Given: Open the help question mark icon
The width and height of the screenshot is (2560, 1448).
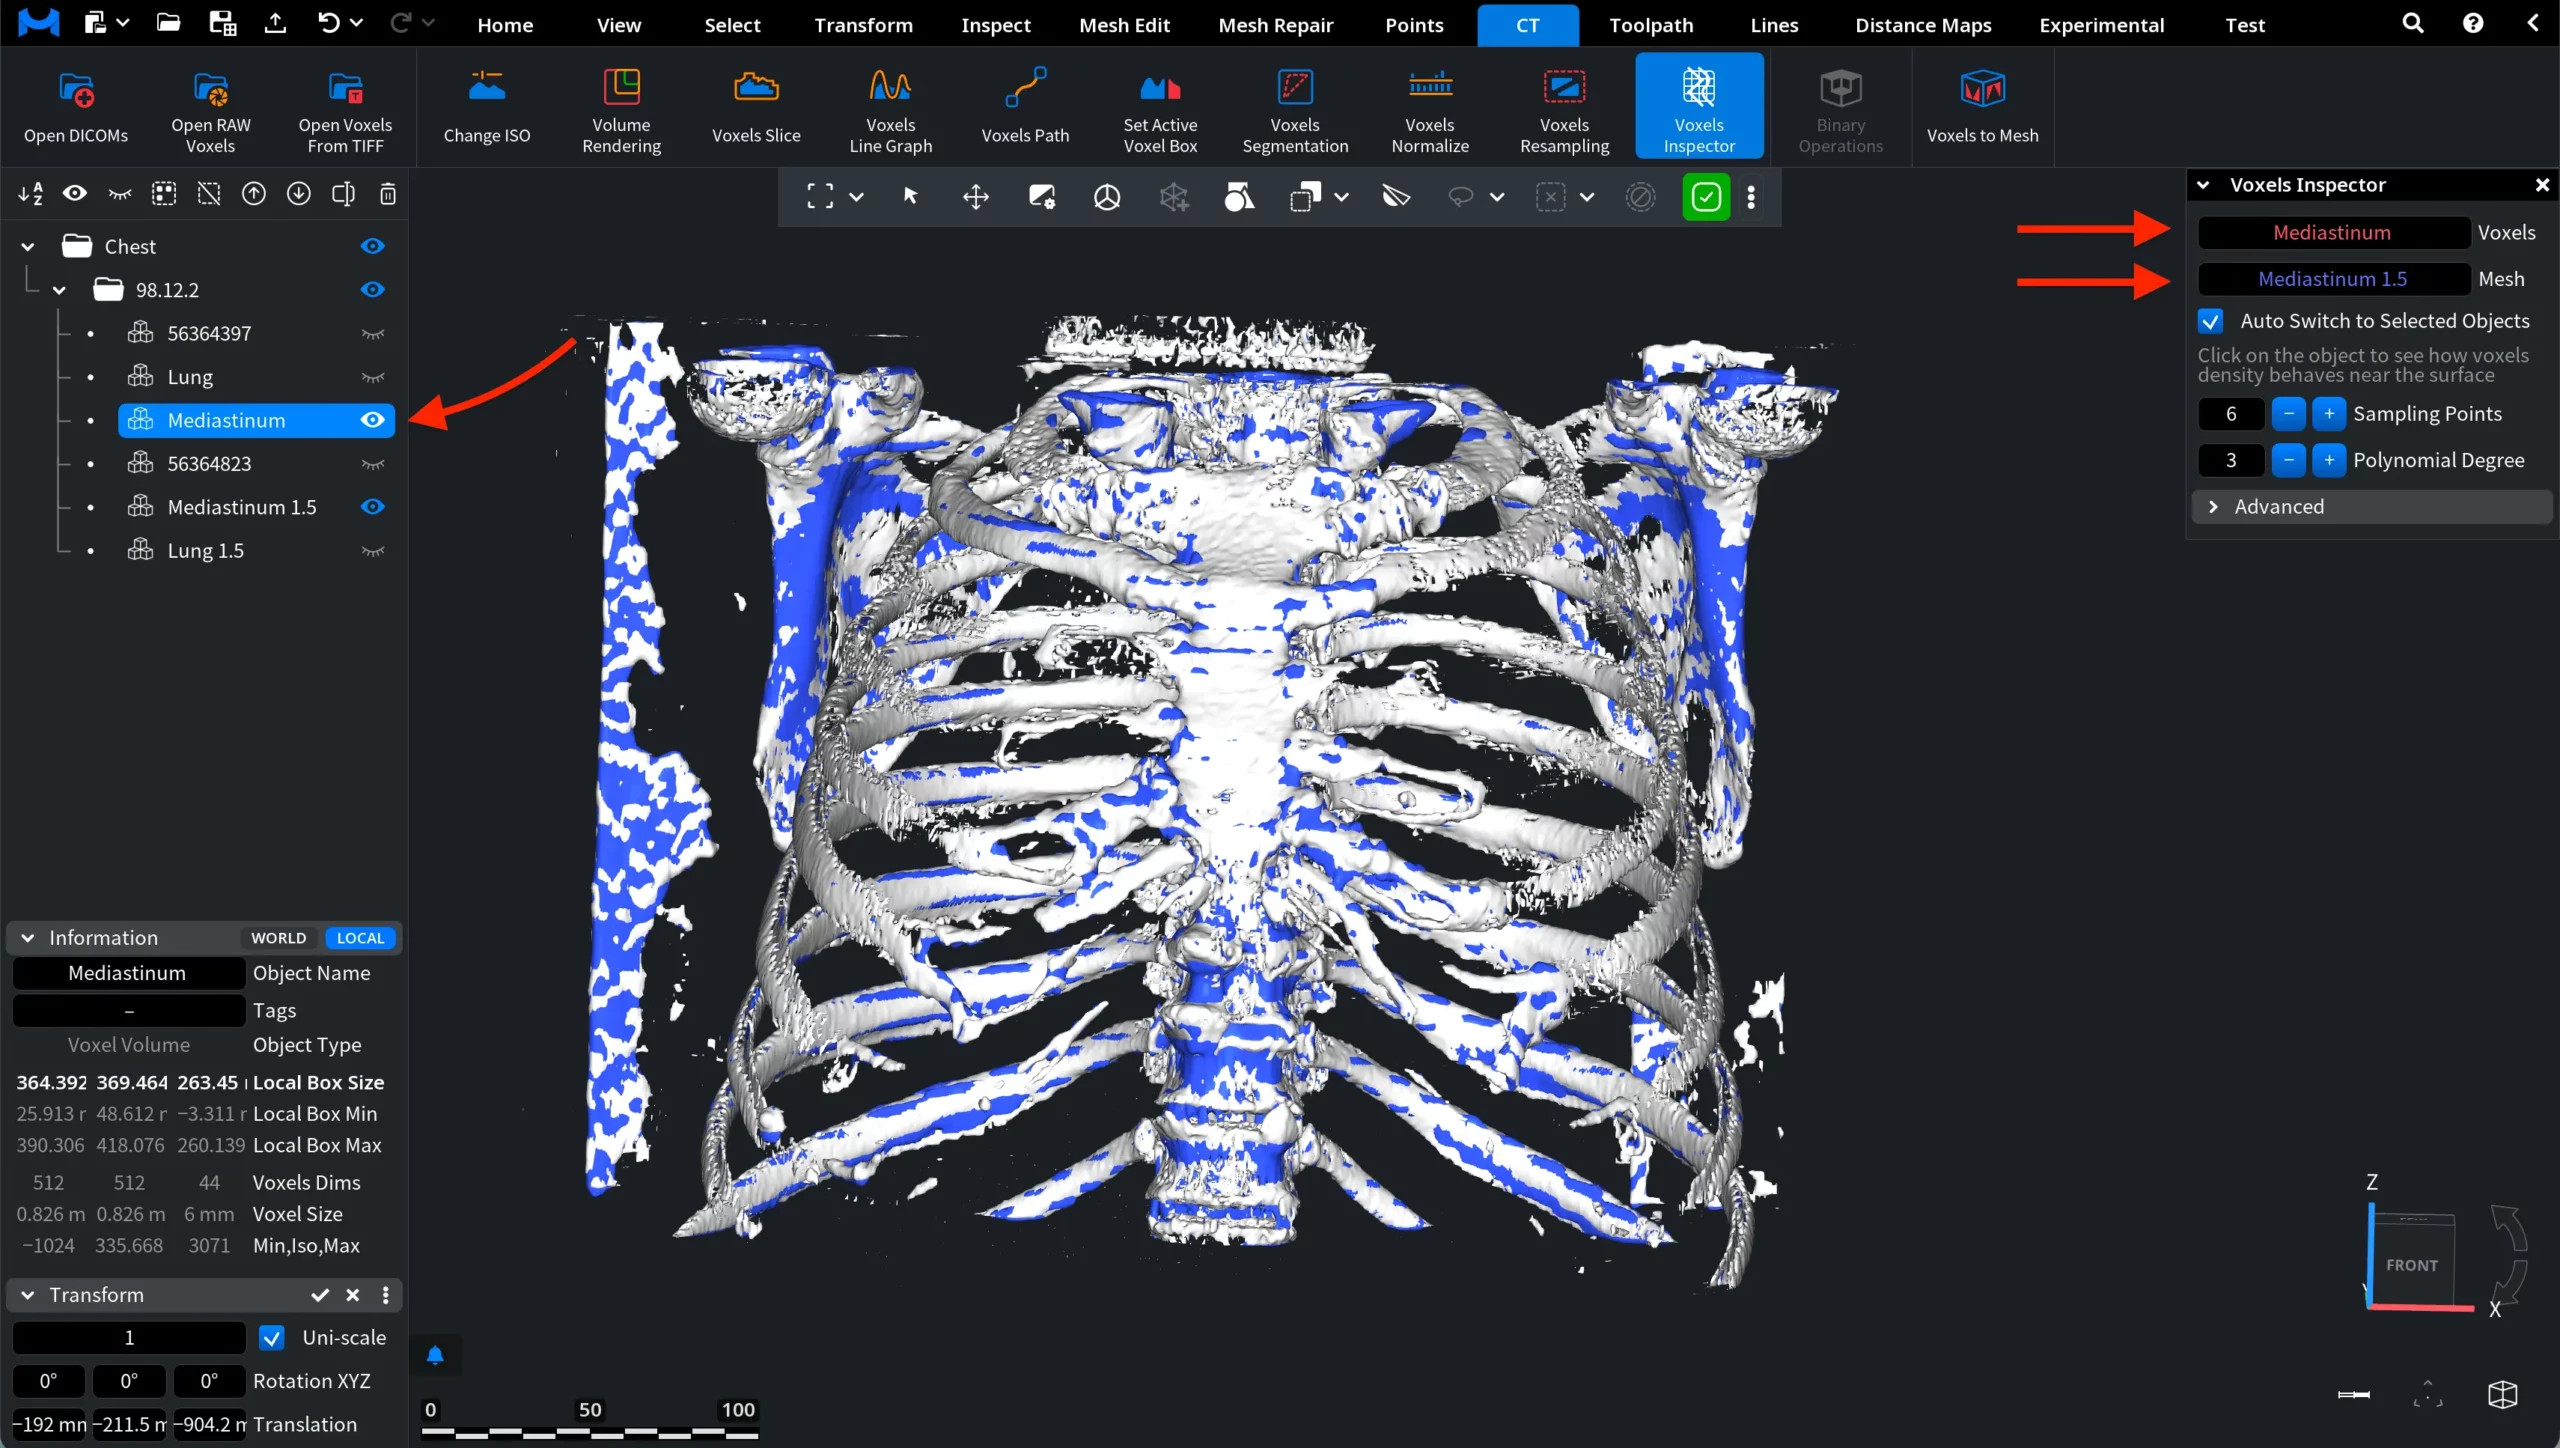Looking at the screenshot, I should pos(2473,24).
